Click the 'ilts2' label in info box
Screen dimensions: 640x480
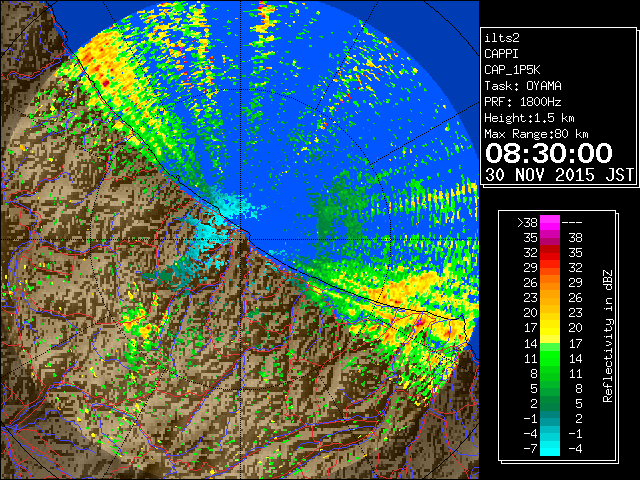point(502,38)
